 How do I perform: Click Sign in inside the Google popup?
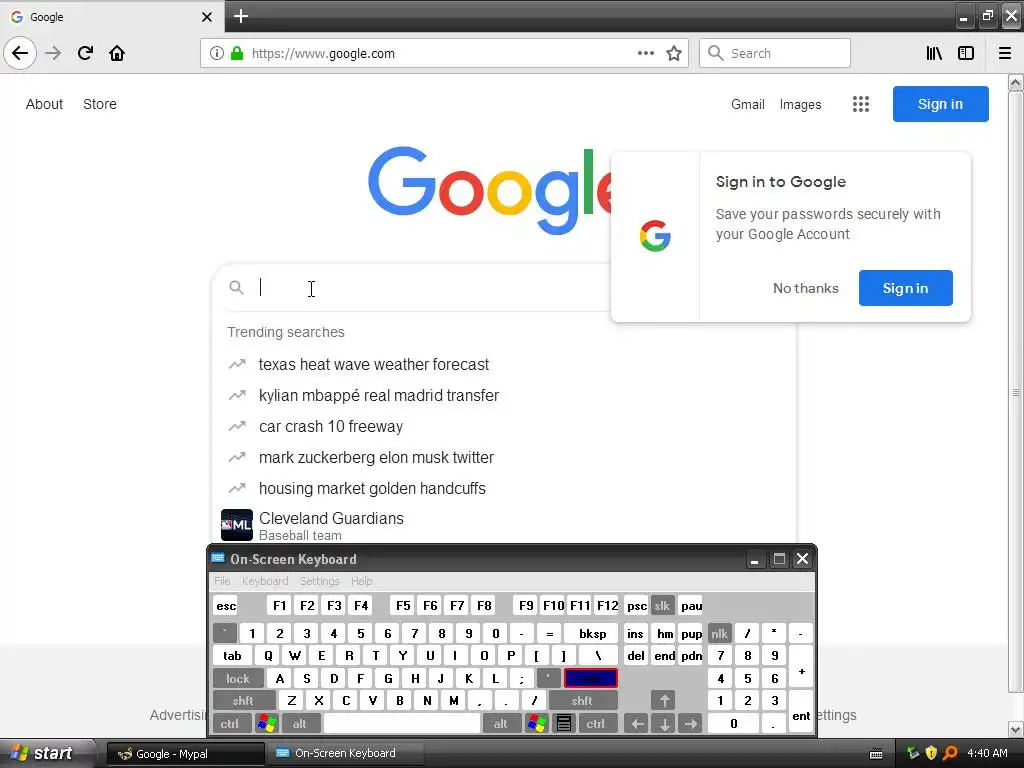click(905, 288)
